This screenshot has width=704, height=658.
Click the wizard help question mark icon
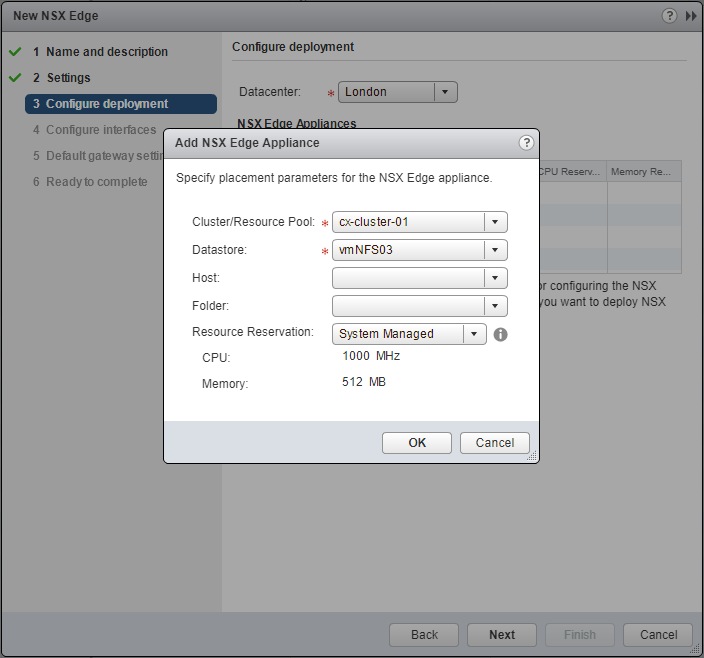(669, 16)
